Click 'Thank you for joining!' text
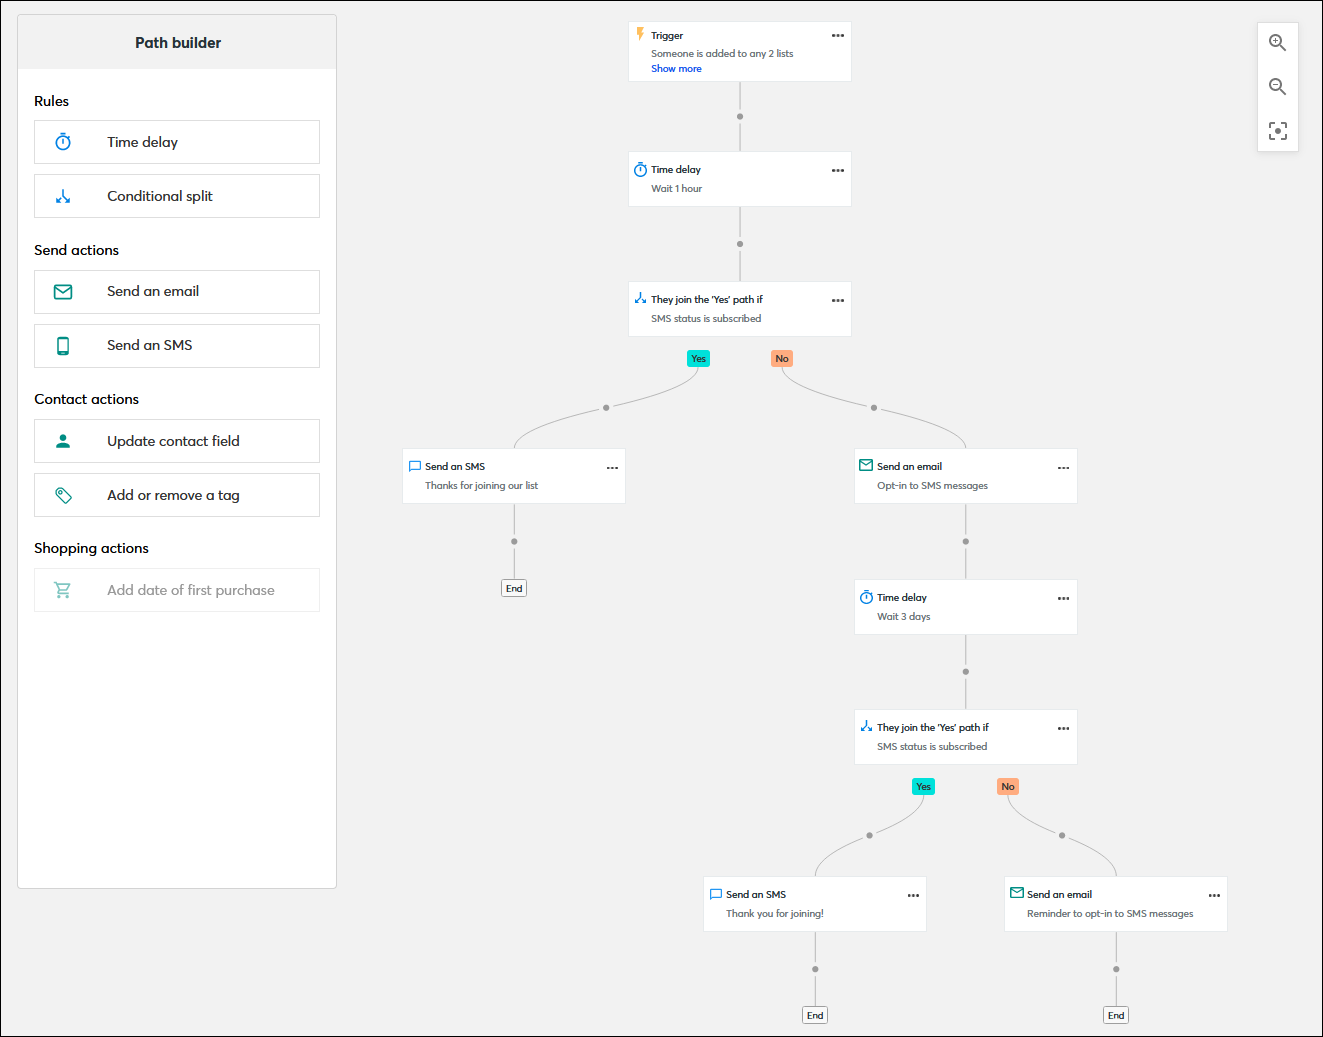The image size is (1323, 1037). click(x=775, y=914)
